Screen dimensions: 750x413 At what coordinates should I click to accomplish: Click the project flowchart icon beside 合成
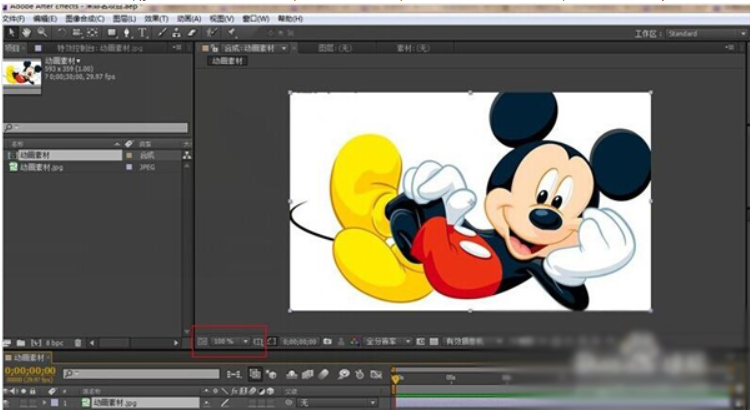pos(187,155)
